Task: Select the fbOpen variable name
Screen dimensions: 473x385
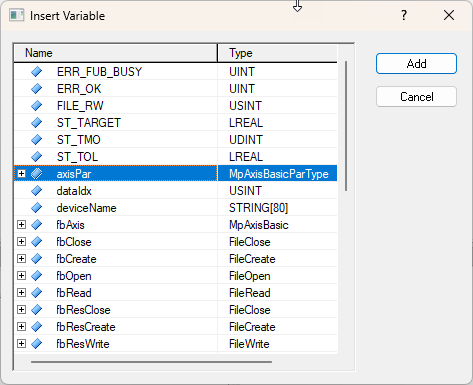Action: click(x=74, y=276)
